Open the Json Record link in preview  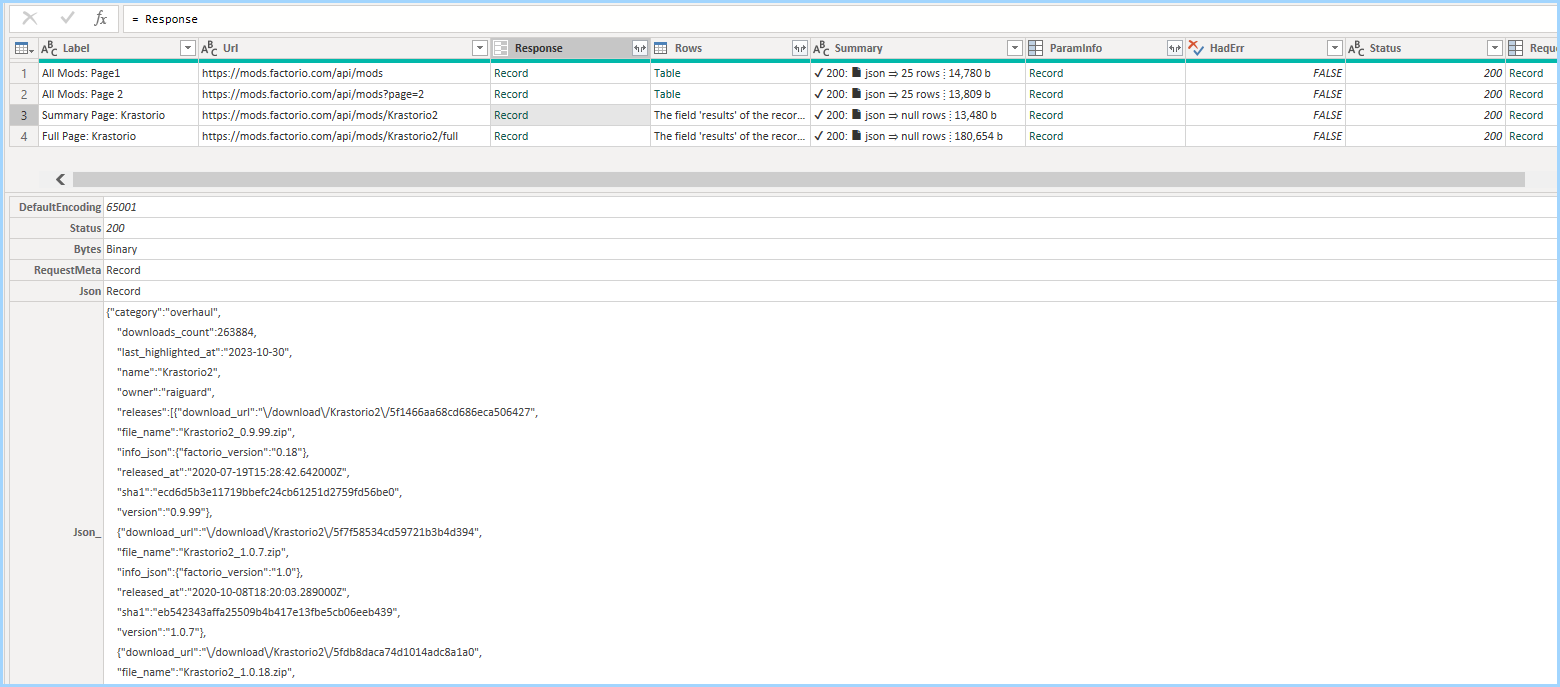[x=123, y=291]
